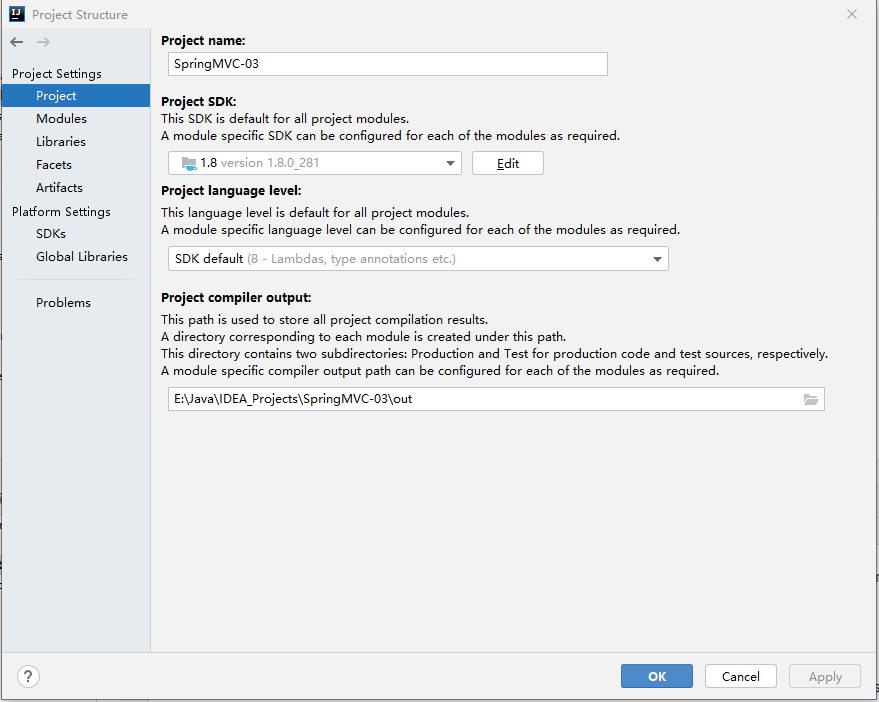Go to Facets section
This screenshot has width=879, height=702.
click(54, 165)
